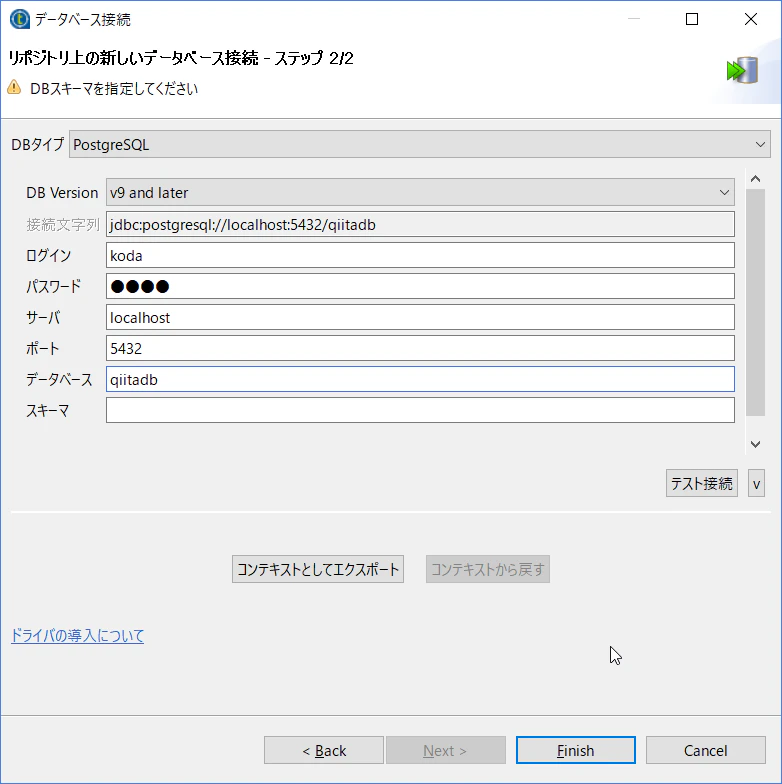This screenshot has height=784, width=782.
Task: Click the ログイン field containing koda
Action: 420,256
